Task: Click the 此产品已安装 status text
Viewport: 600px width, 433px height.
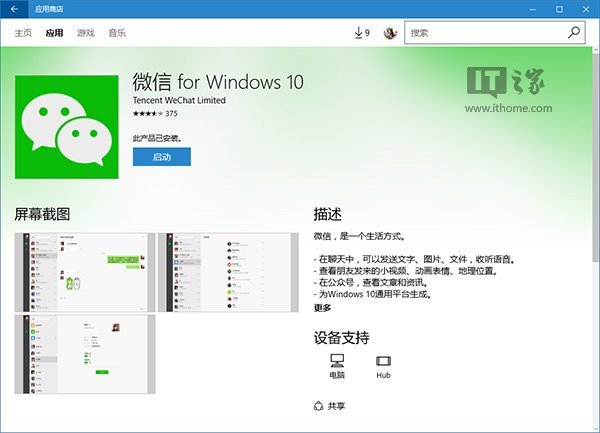Action: (x=157, y=138)
